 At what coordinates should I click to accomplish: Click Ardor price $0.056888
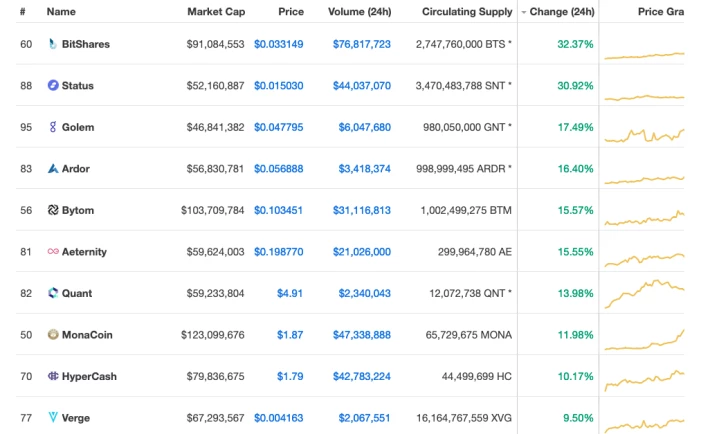(x=278, y=169)
